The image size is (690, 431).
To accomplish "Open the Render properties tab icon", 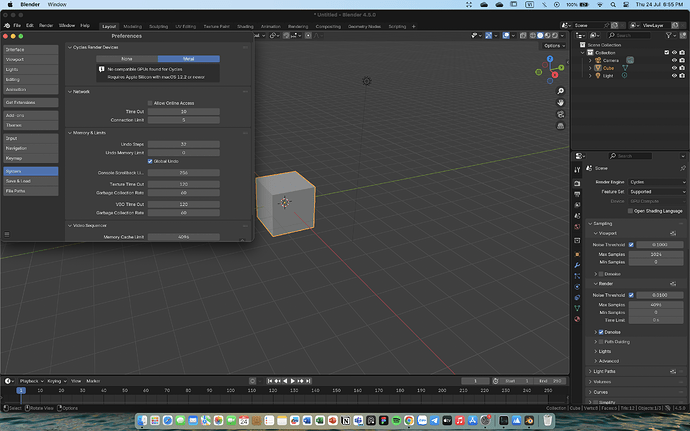I will pyautogui.click(x=577, y=184).
